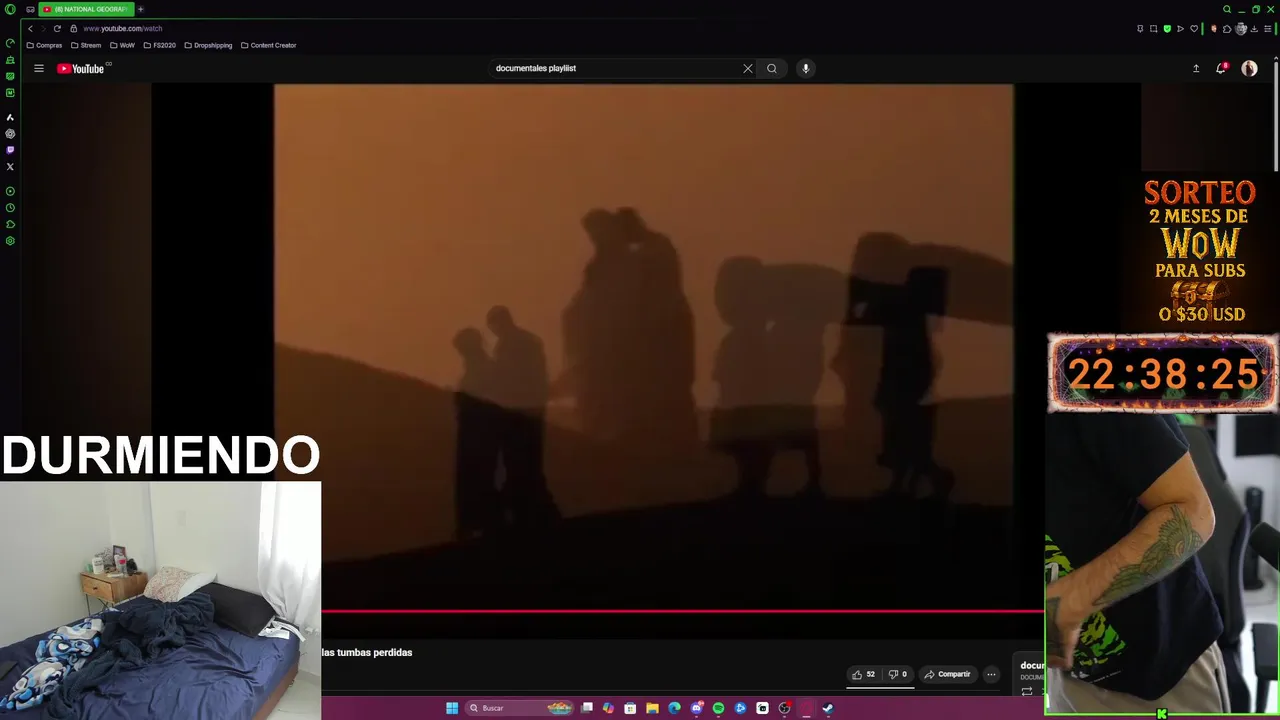Open the pinboard pin icon in toolbar
This screenshot has height=720, width=1280.
tap(1140, 28)
